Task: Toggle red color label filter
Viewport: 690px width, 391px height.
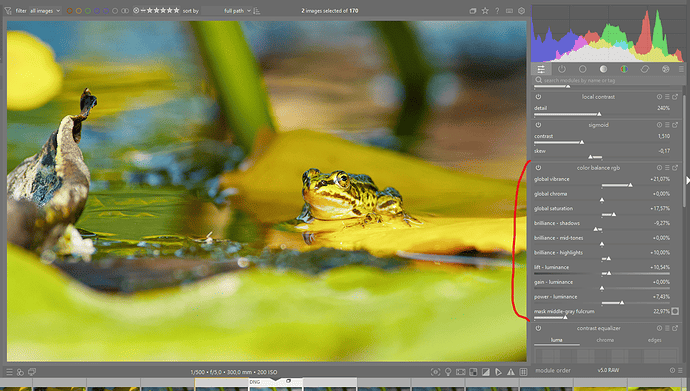Action: coord(70,11)
